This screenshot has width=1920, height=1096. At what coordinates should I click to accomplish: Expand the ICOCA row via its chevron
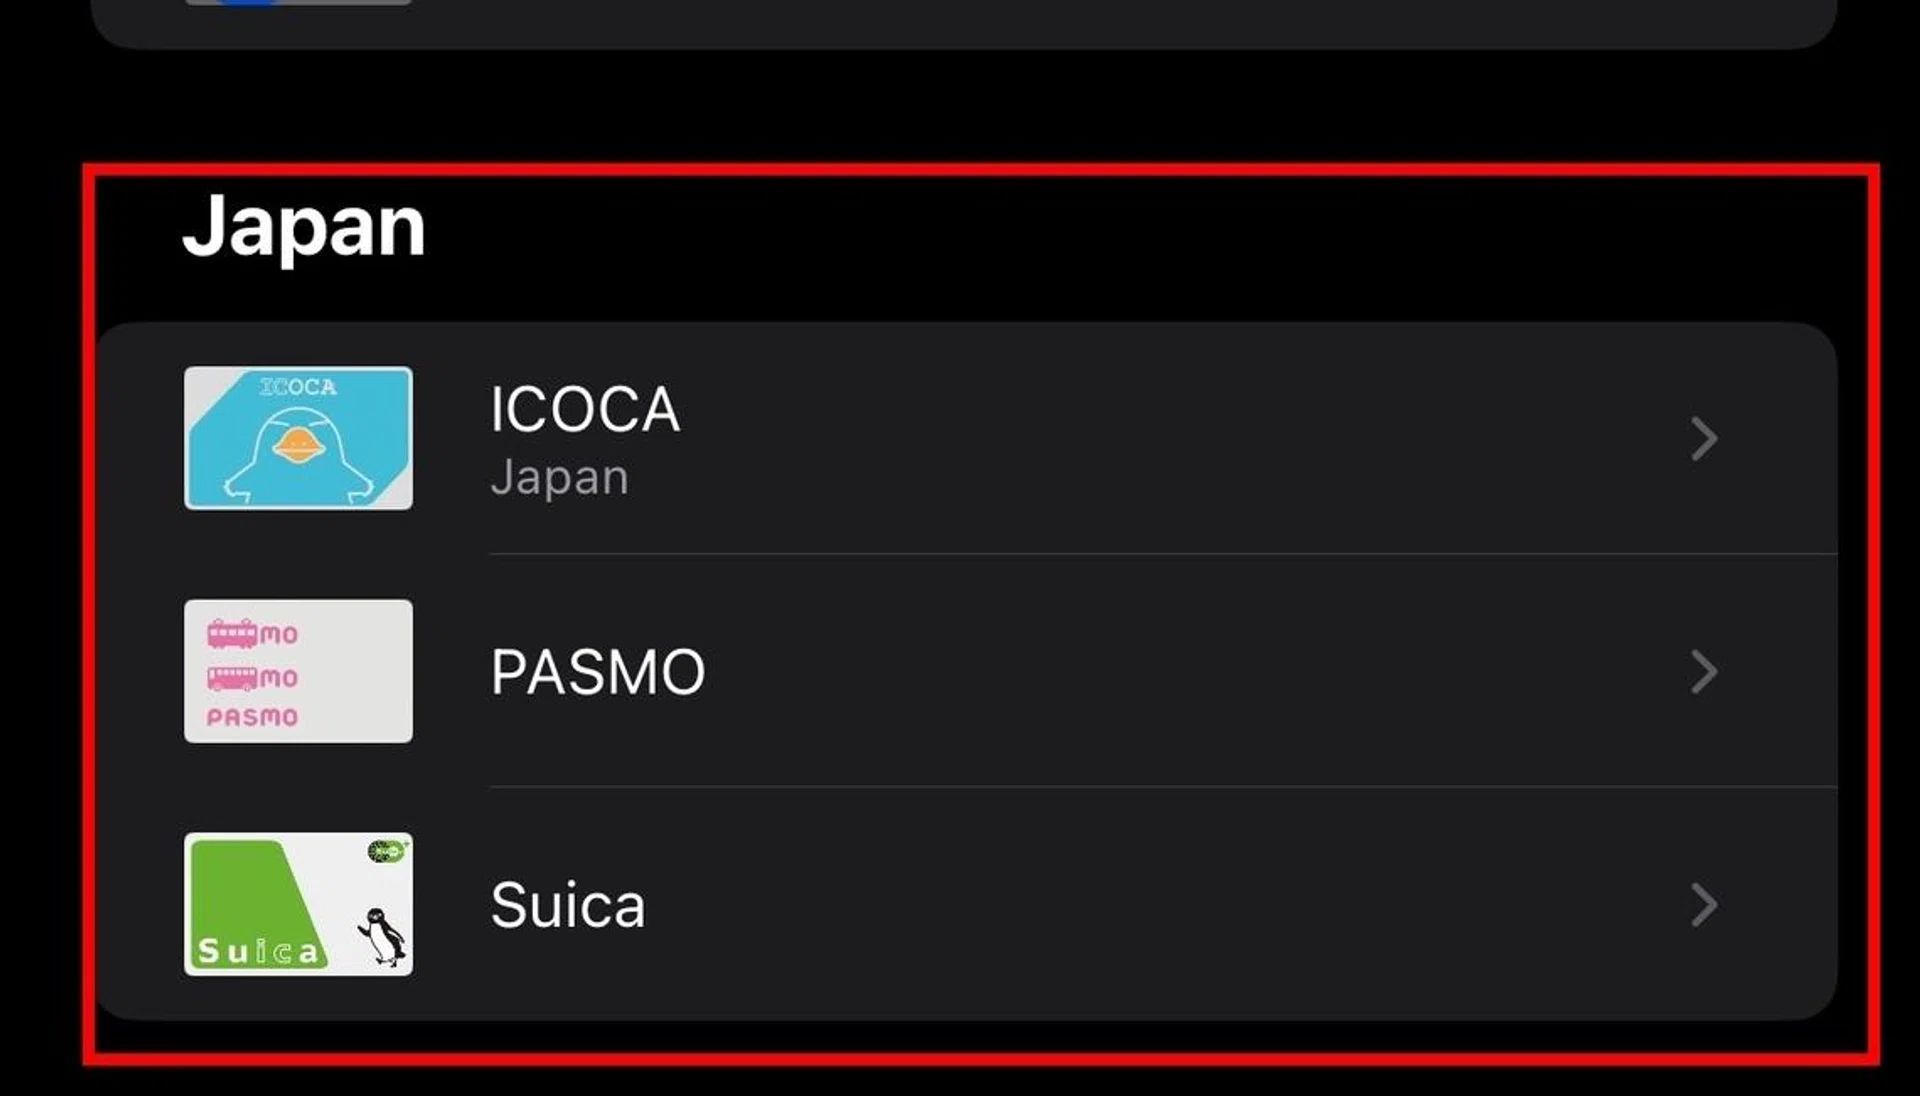coord(1705,440)
